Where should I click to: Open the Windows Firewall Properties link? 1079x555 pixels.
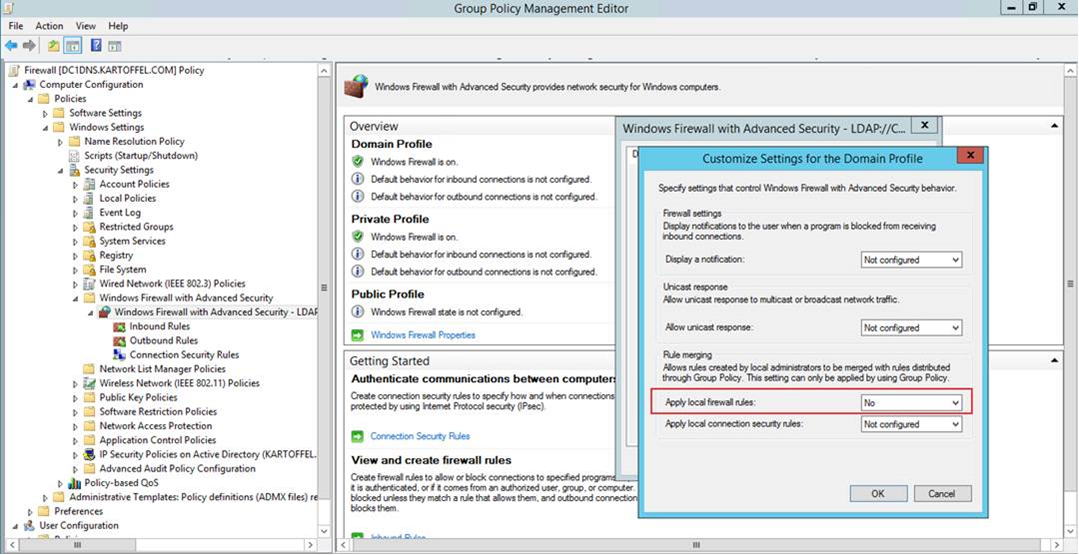(423, 335)
